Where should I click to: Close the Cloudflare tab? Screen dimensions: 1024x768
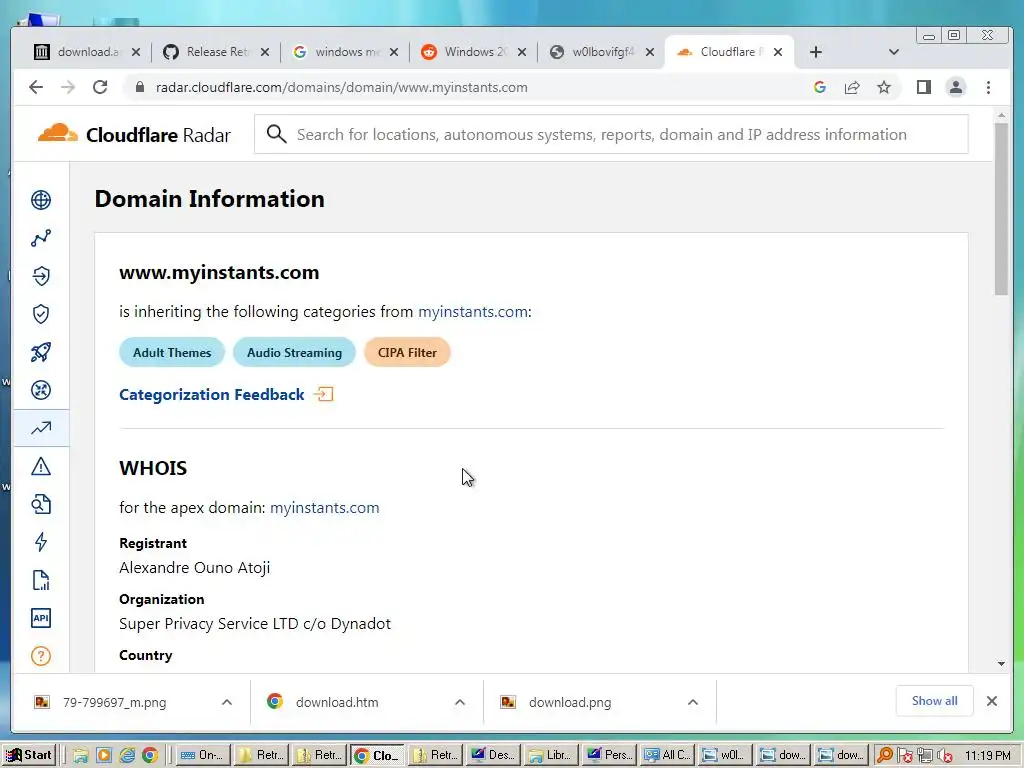click(778, 52)
